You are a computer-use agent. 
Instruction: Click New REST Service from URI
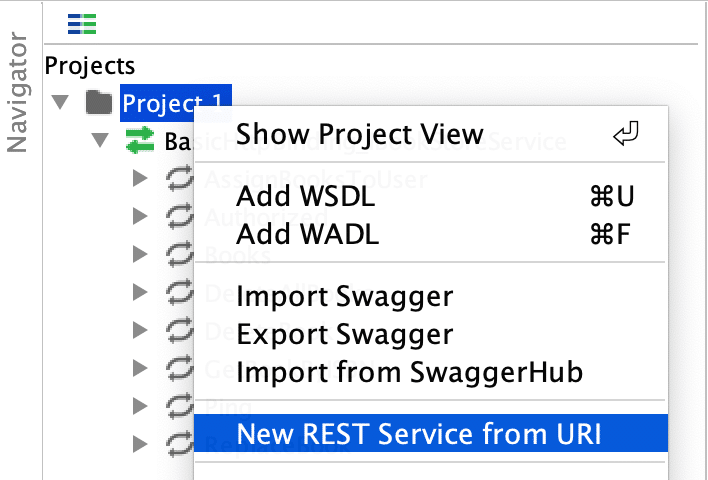point(420,434)
